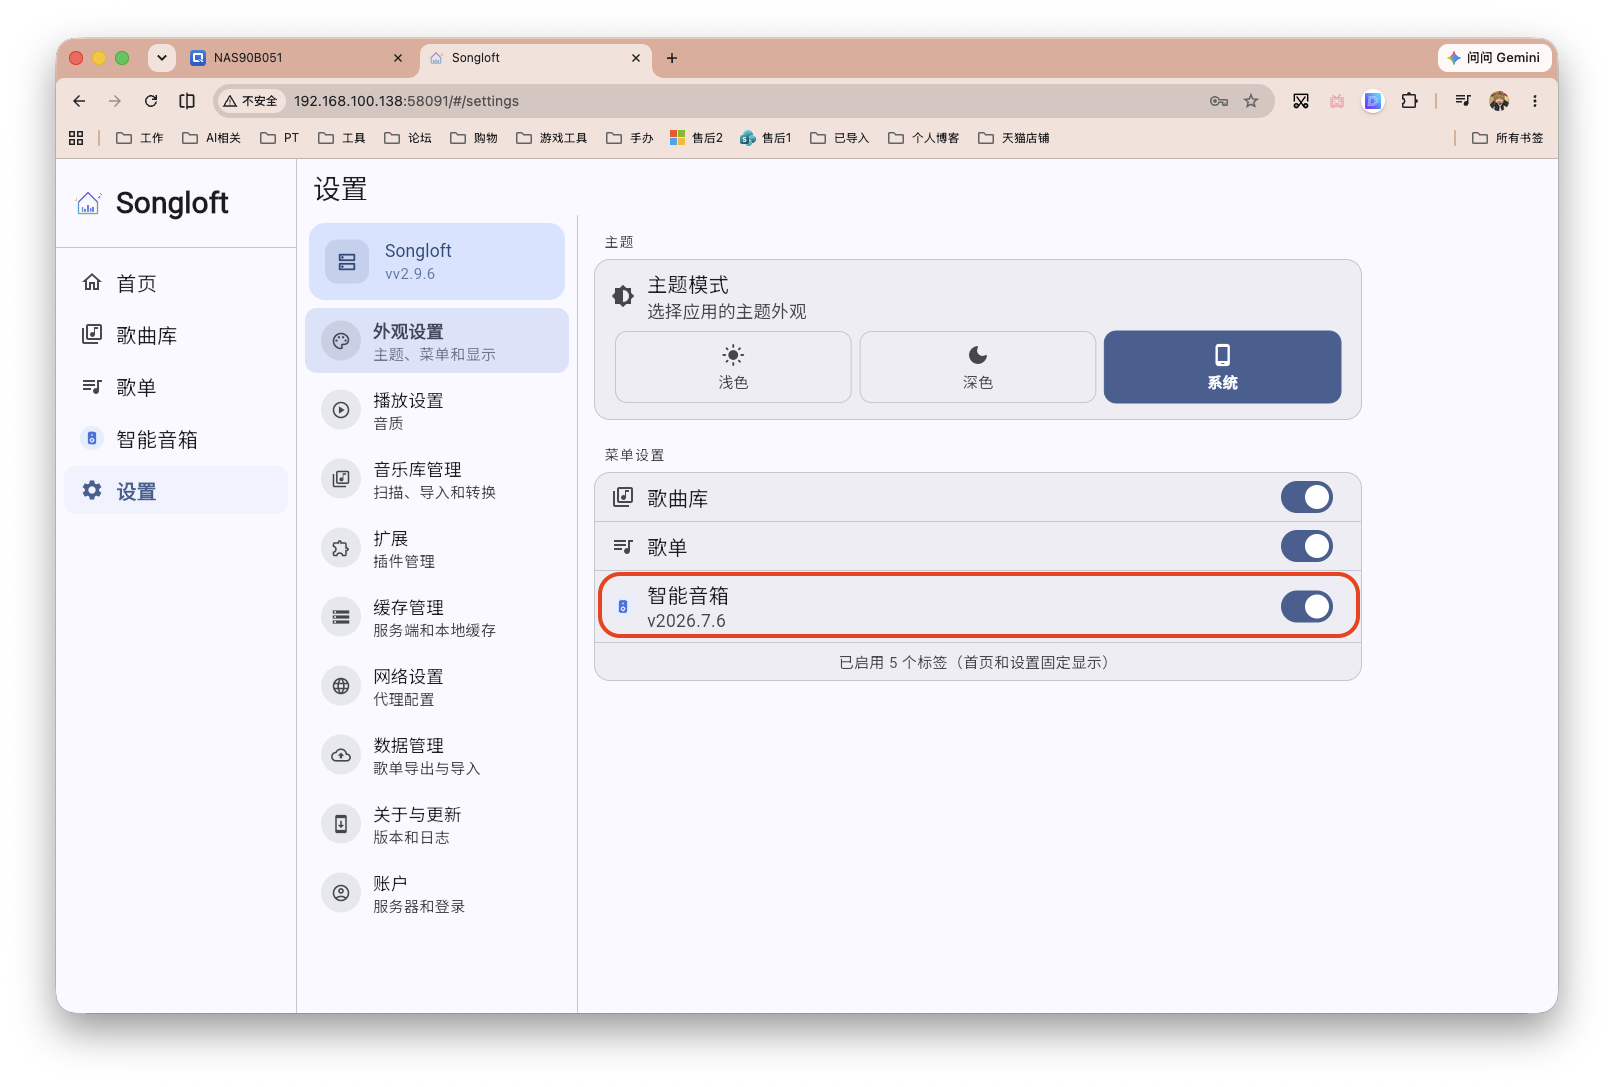Open the 工作 bookmark folder
The image size is (1614, 1087).
click(x=140, y=138)
